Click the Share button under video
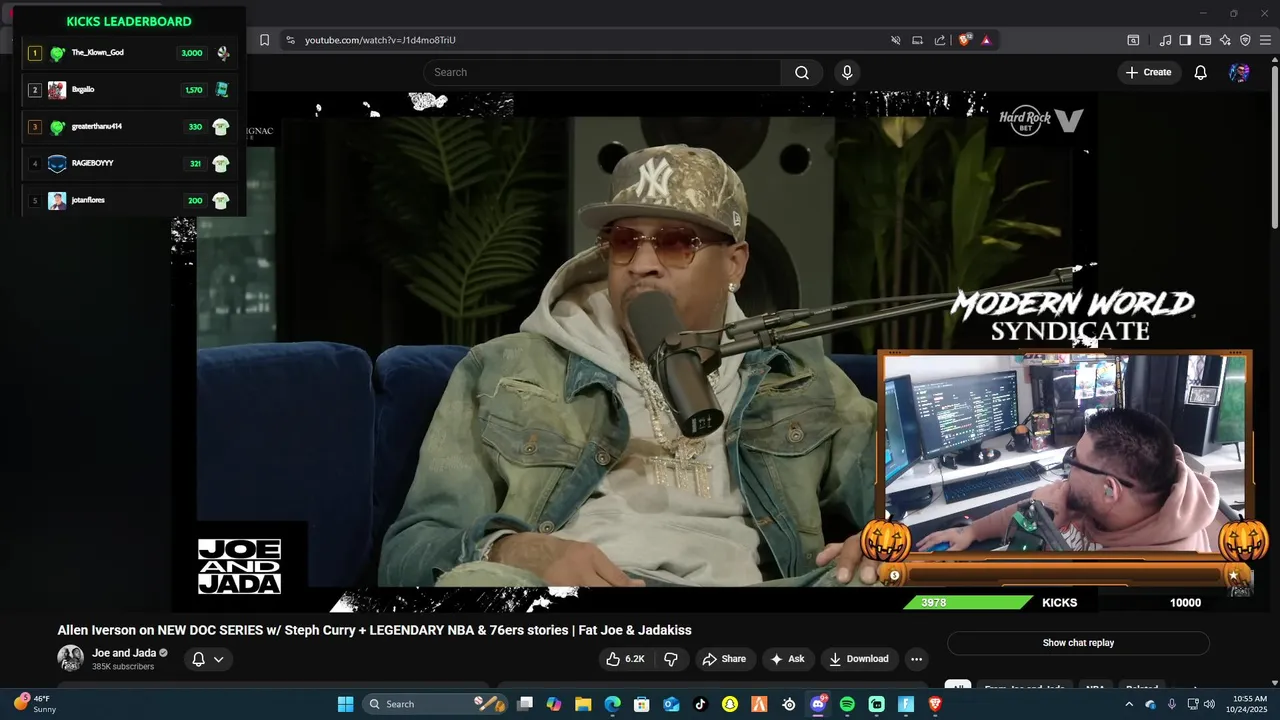The height and width of the screenshot is (720, 1280). click(724, 659)
